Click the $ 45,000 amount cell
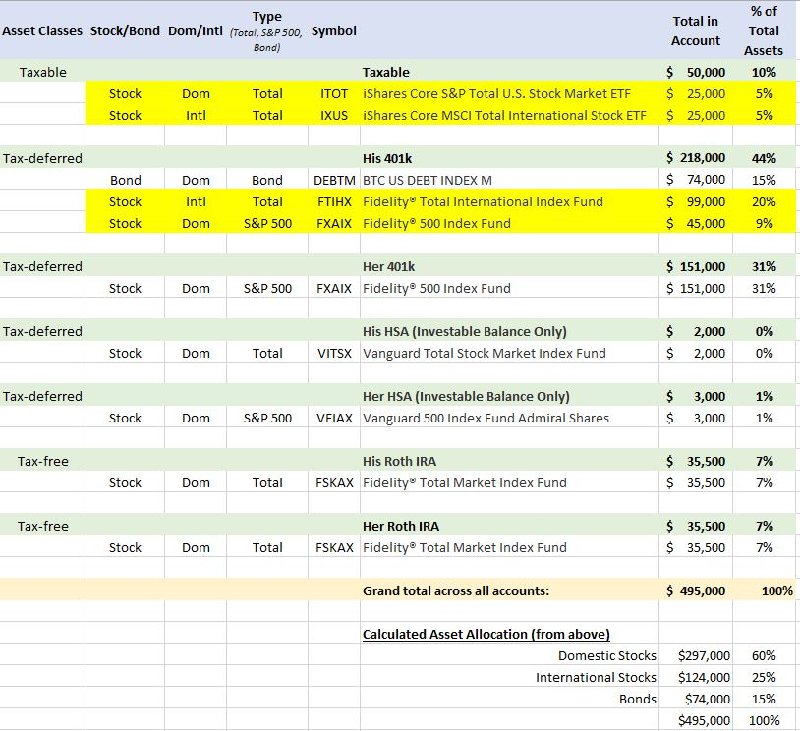The height and width of the screenshot is (731, 800). pyautogui.click(x=695, y=223)
